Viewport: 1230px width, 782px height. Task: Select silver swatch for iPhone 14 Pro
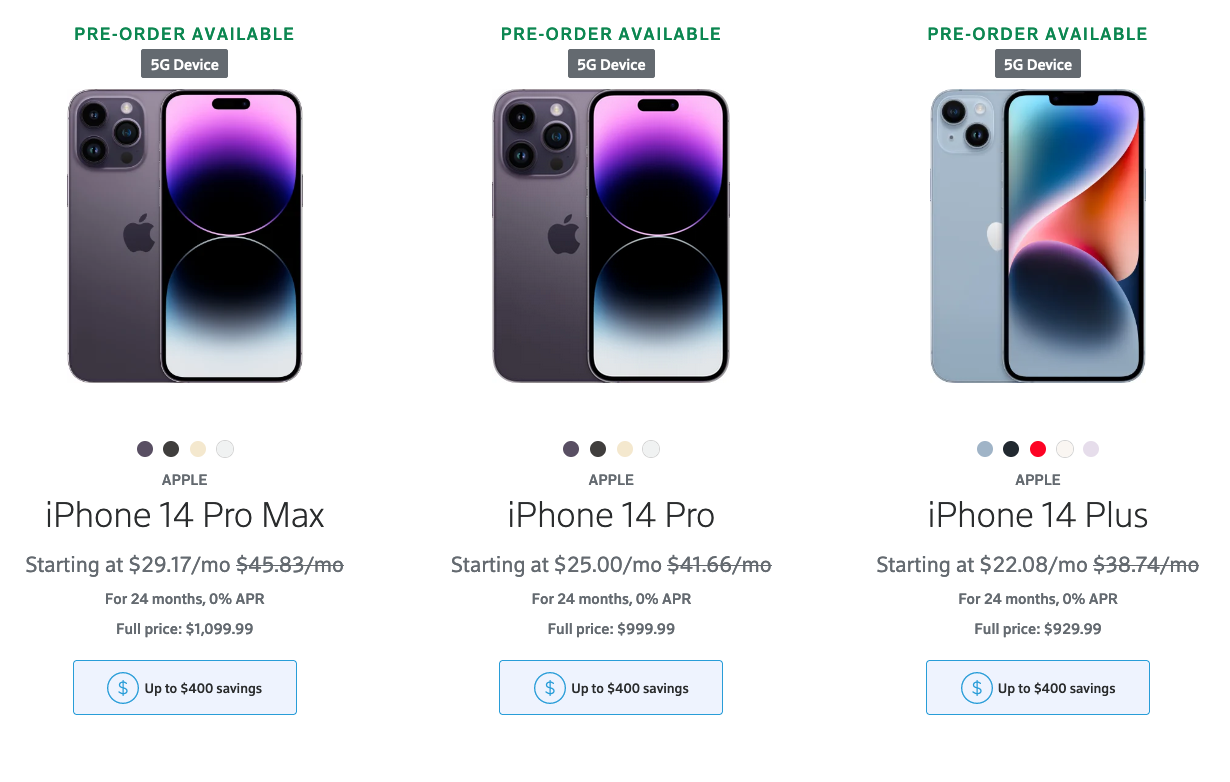(x=651, y=449)
